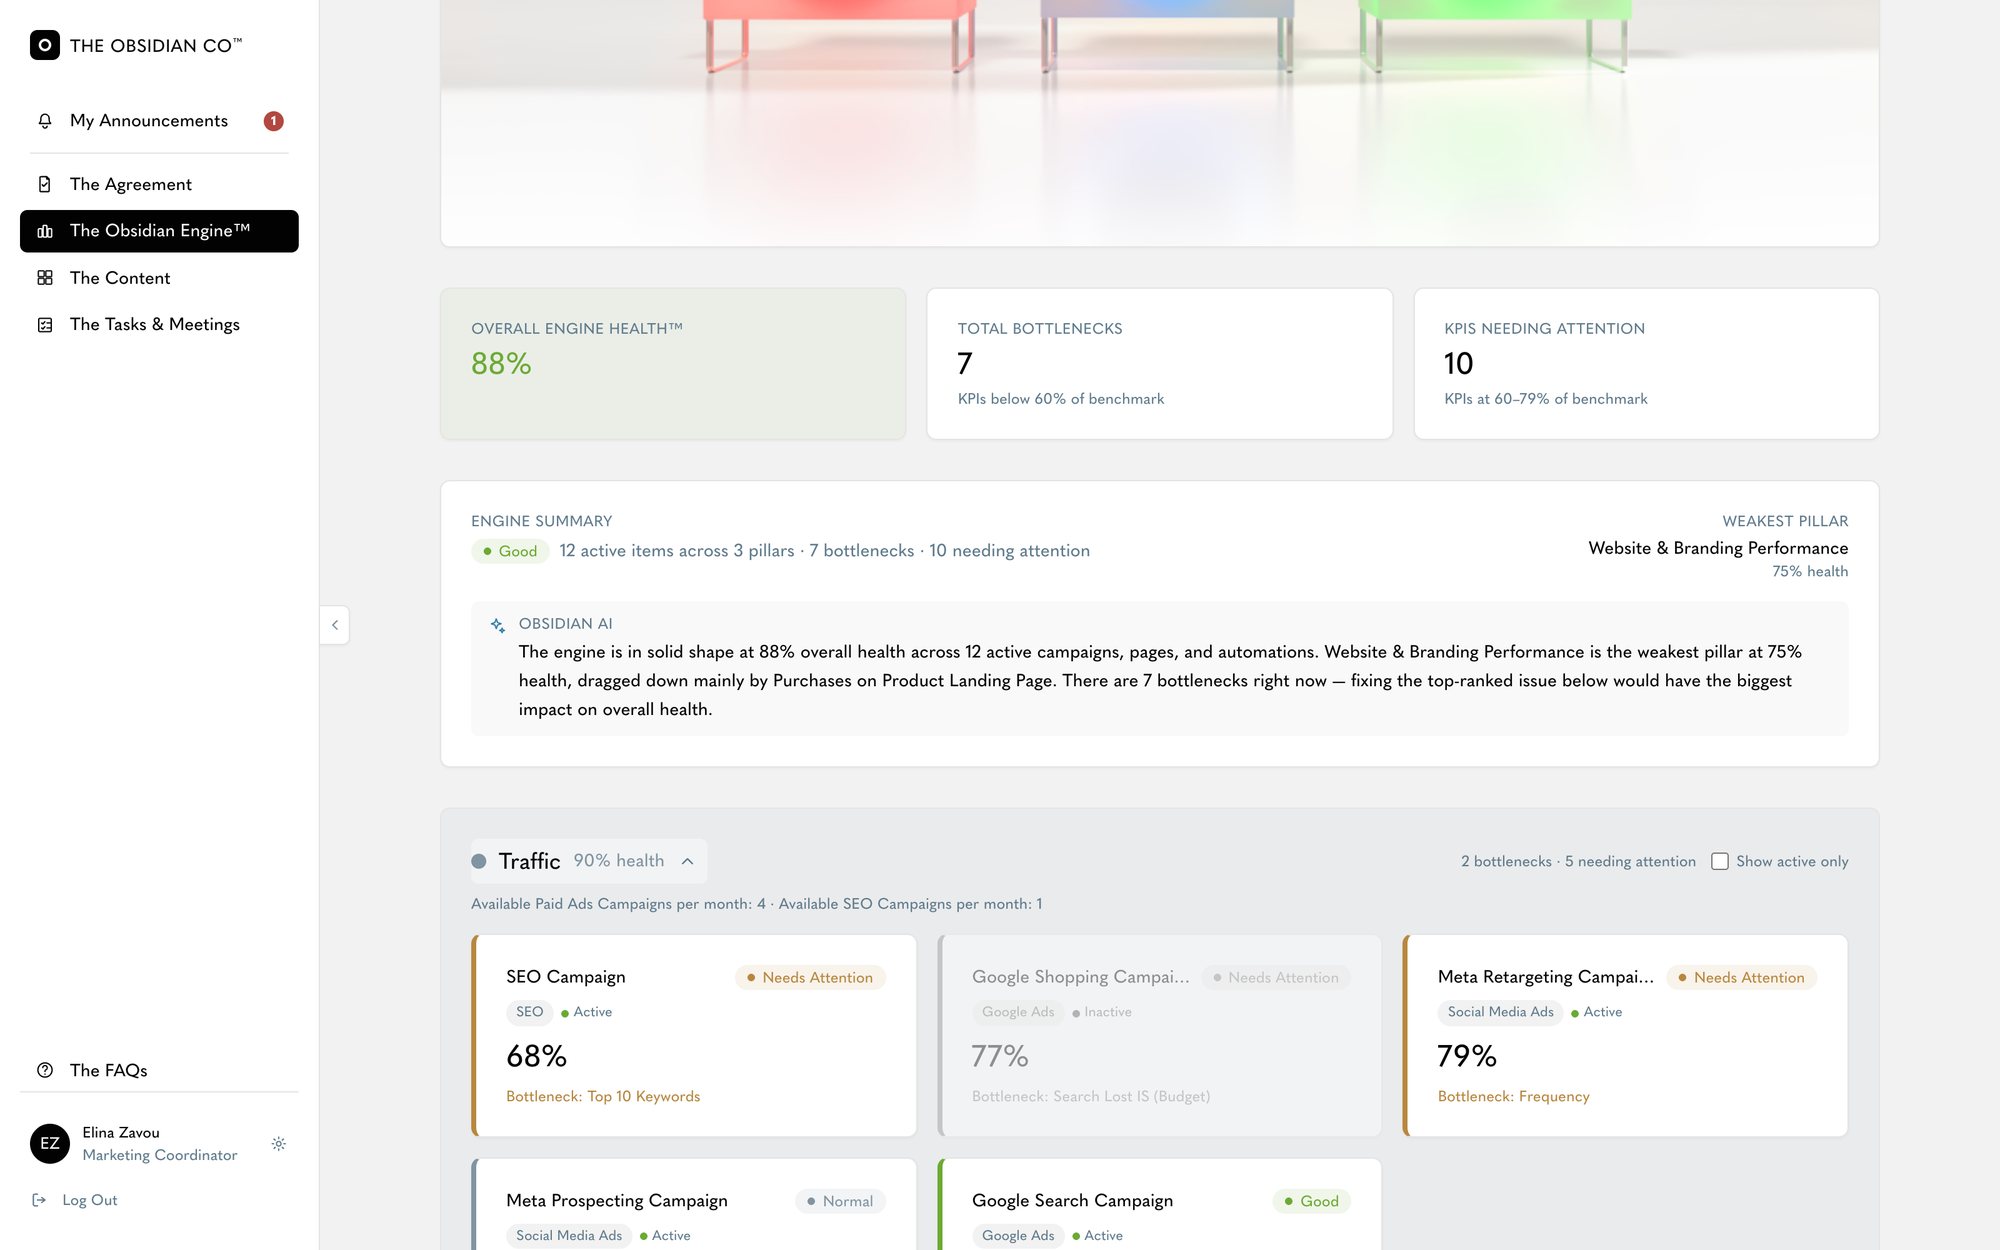Click the KPIs Needing Attention card

coord(1646,364)
